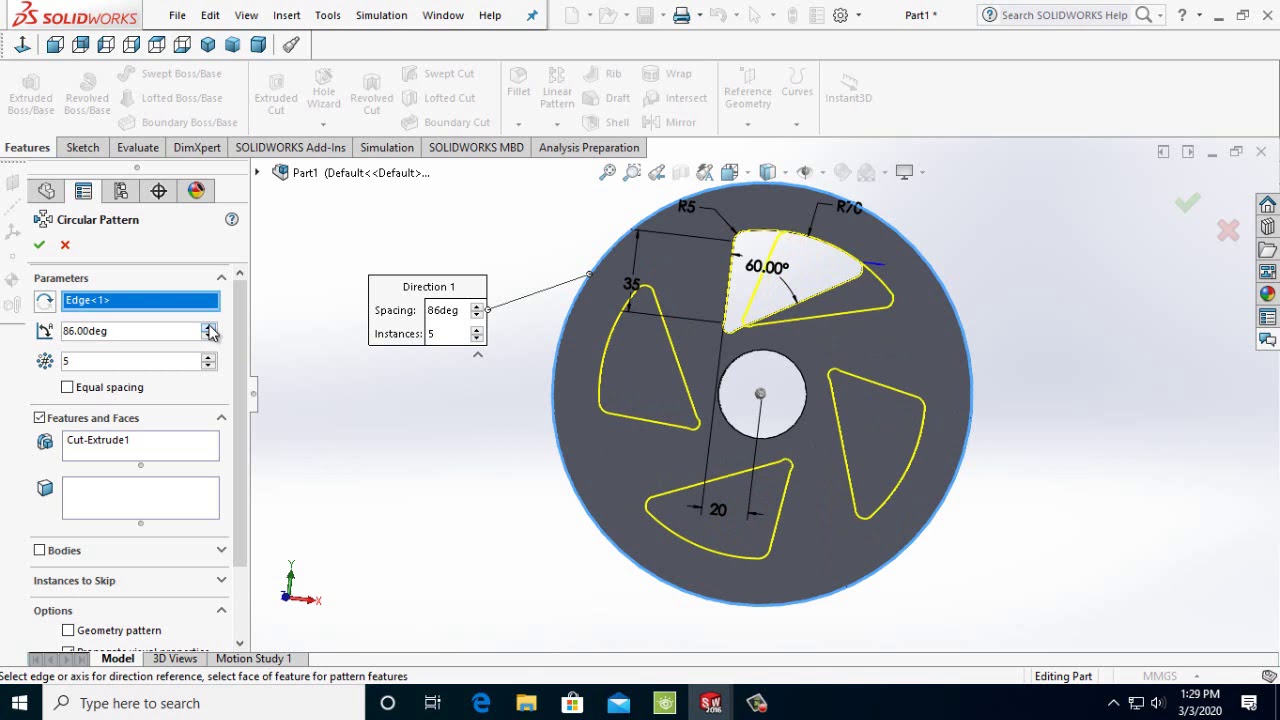Open the DimXpertManager tab icon
1280x720 pixels.
click(158, 191)
